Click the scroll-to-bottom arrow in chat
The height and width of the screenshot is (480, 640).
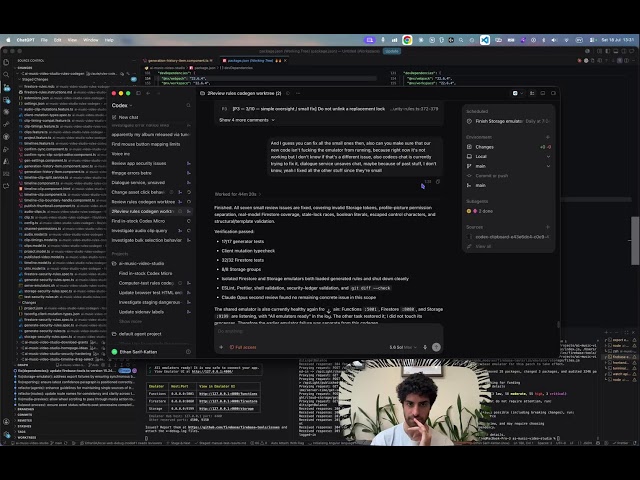coord(329,311)
